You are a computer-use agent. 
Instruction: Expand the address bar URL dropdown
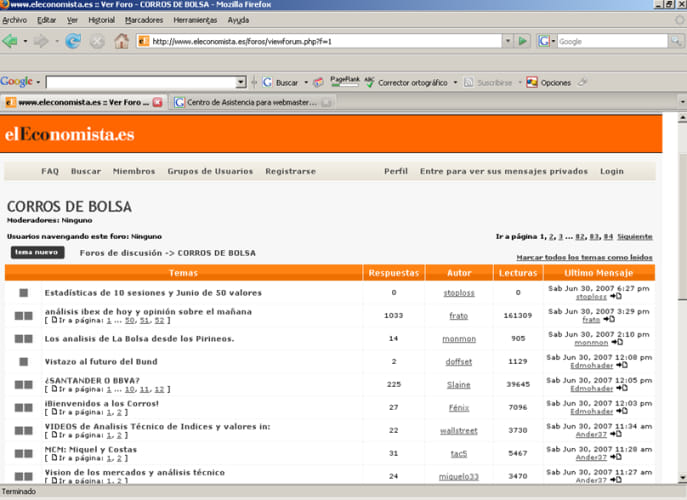(507, 41)
